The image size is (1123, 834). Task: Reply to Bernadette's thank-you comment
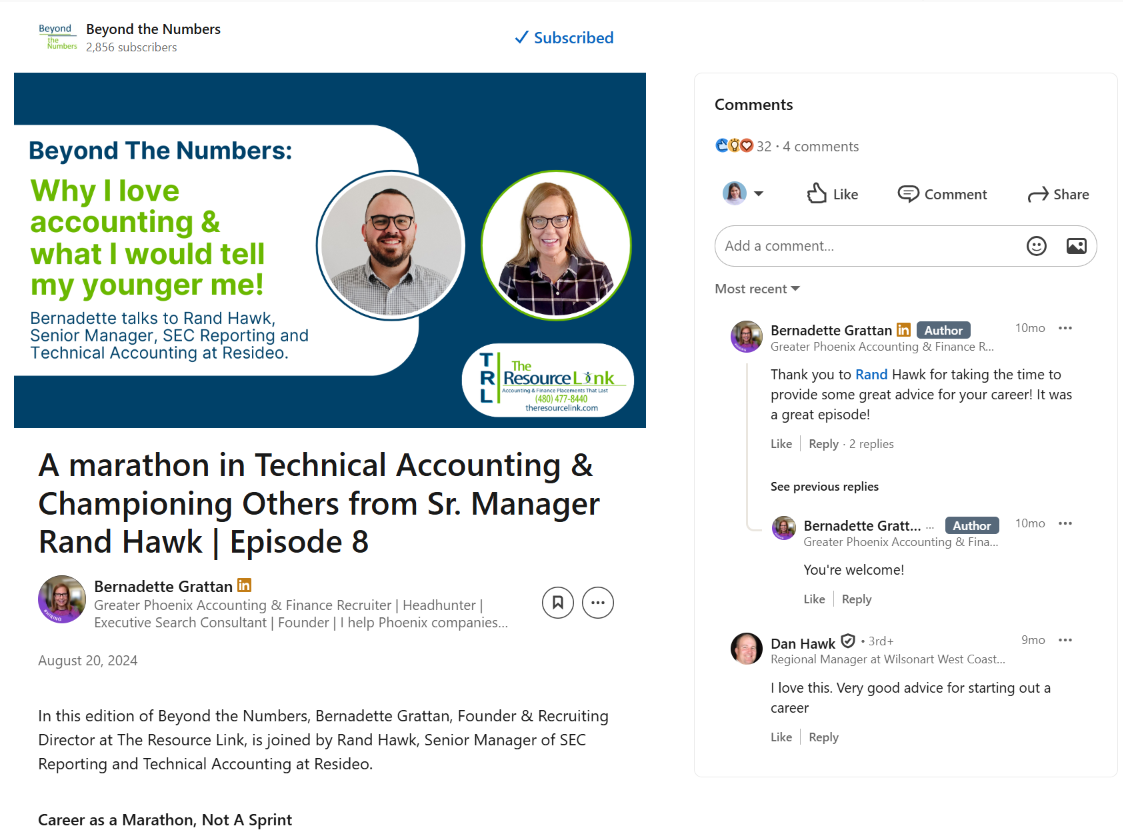823,444
